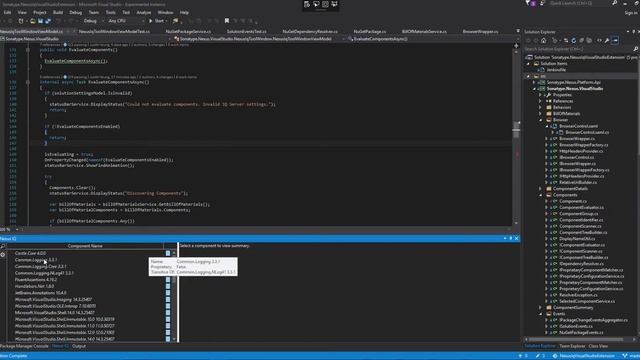Expand the BillOfMaterials folder
This screenshot has height=360, width=640.
540,114
